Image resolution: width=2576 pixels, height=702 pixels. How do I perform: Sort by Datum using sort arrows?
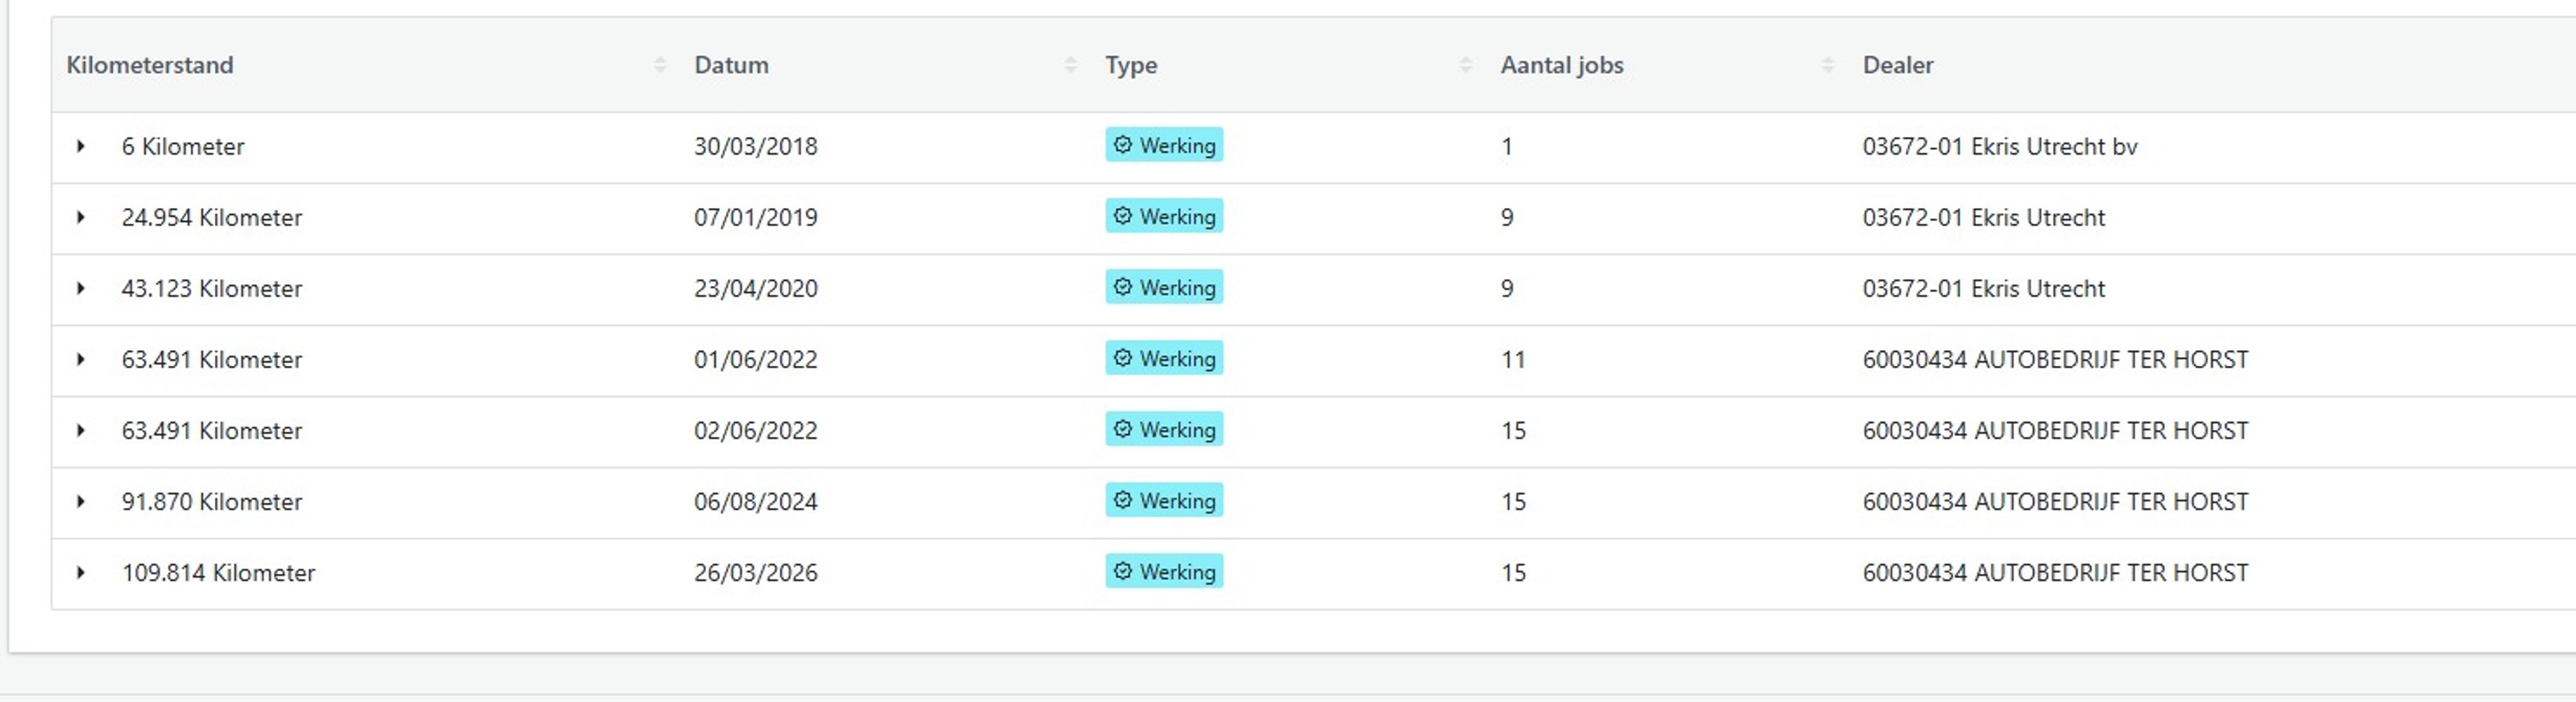pyautogui.click(x=1071, y=65)
